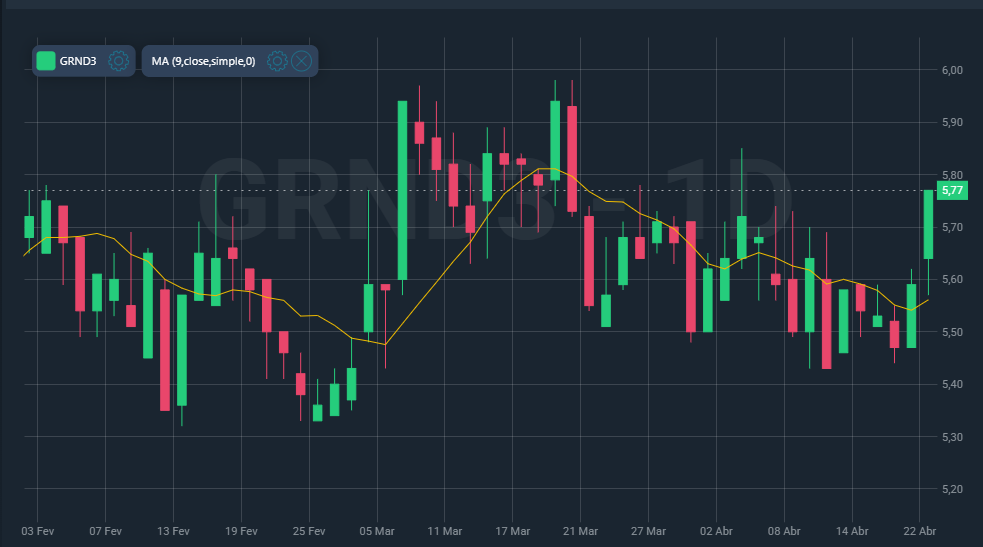Click the 13 Fev date label
The width and height of the screenshot is (983, 547).
coord(173,531)
